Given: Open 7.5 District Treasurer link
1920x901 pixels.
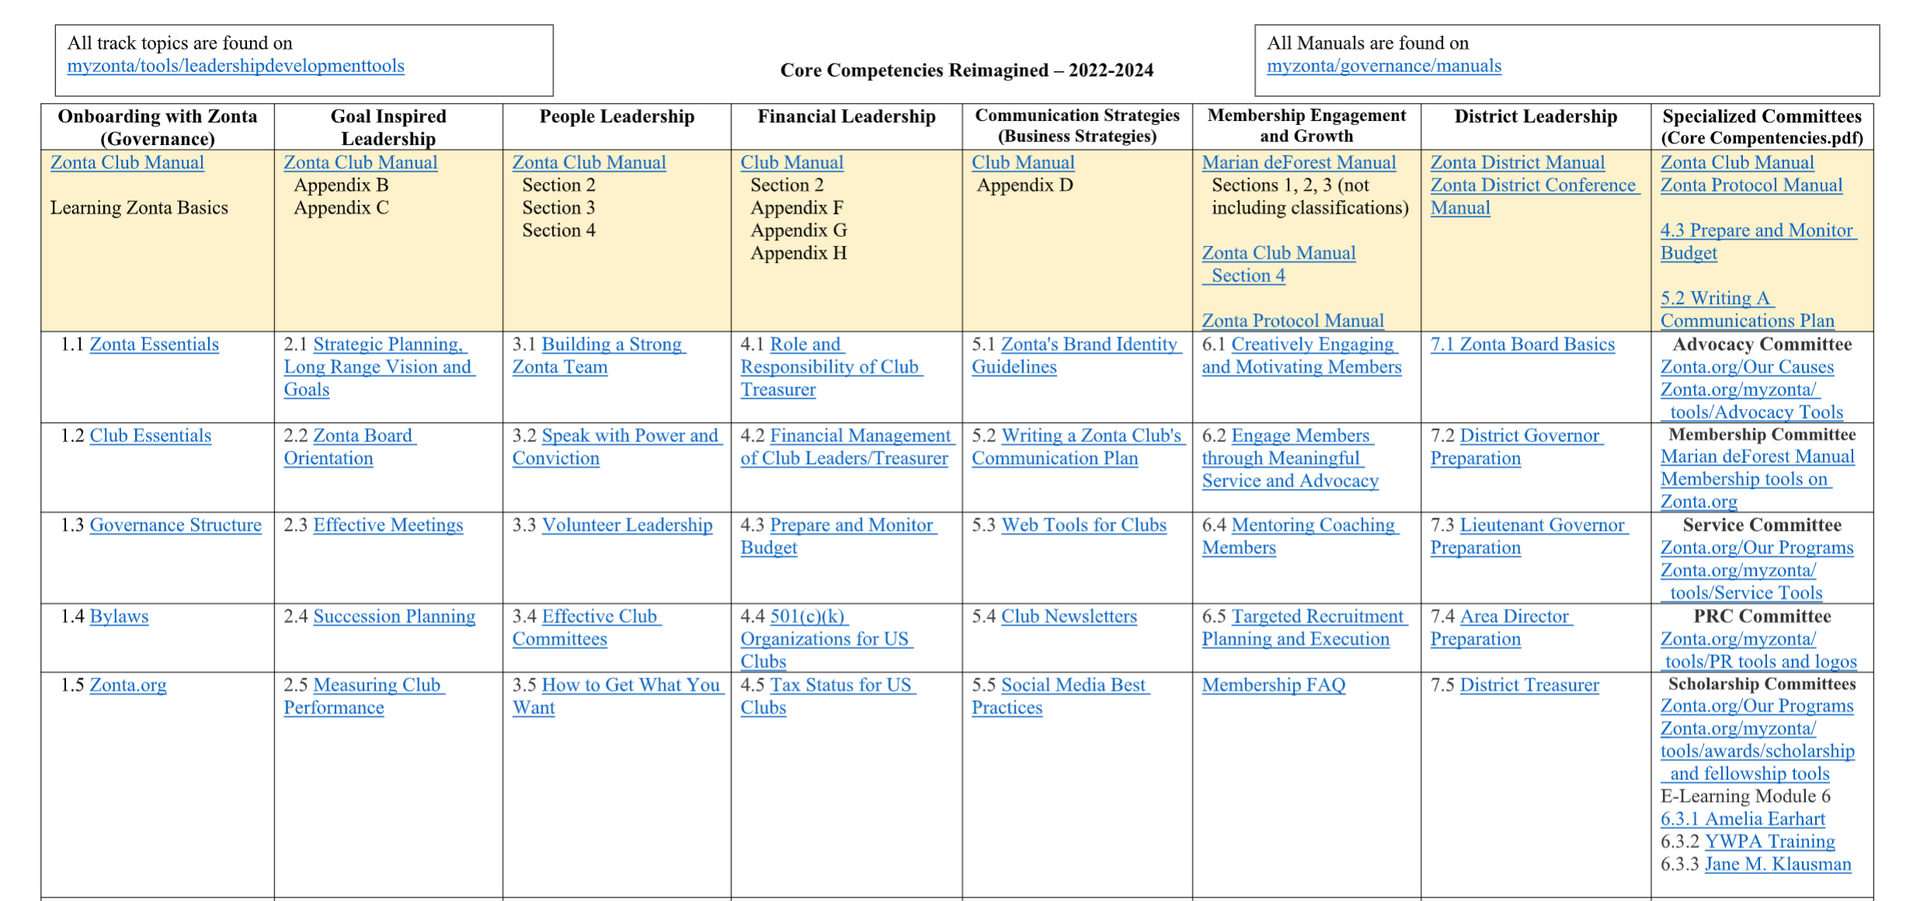Looking at the screenshot, I should [1529, 686].
